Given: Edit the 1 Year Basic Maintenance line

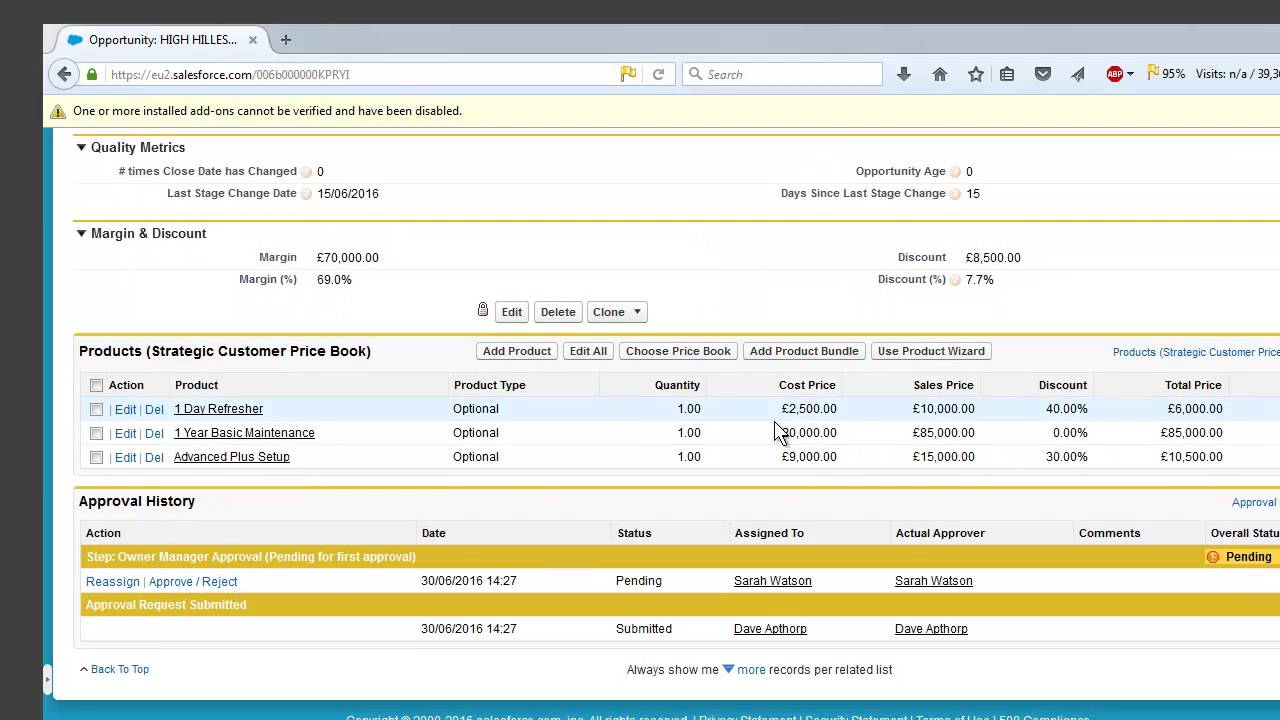Looking at the screenshot, I should [x=125, y=433].
